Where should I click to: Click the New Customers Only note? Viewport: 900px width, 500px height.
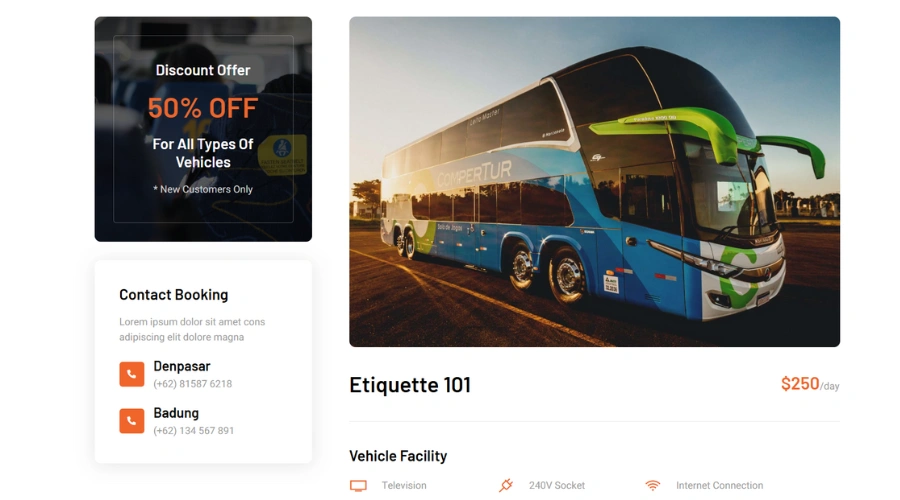point(203,189)
